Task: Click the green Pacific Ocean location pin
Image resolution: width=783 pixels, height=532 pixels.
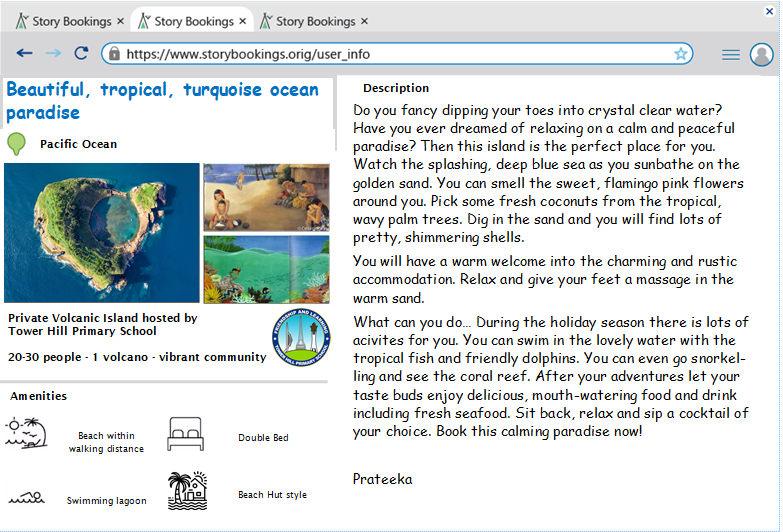Action: click(16, 144)
